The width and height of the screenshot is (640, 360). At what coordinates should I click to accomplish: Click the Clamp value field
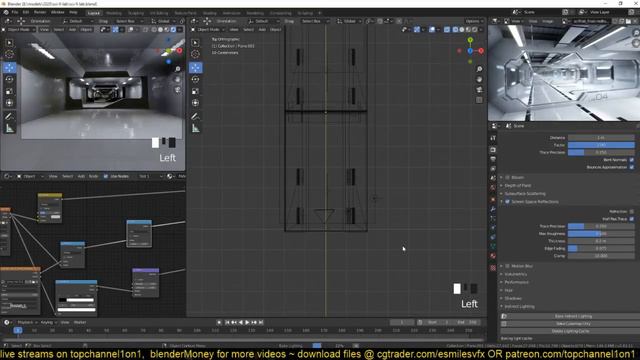click(x=601, y=256)
